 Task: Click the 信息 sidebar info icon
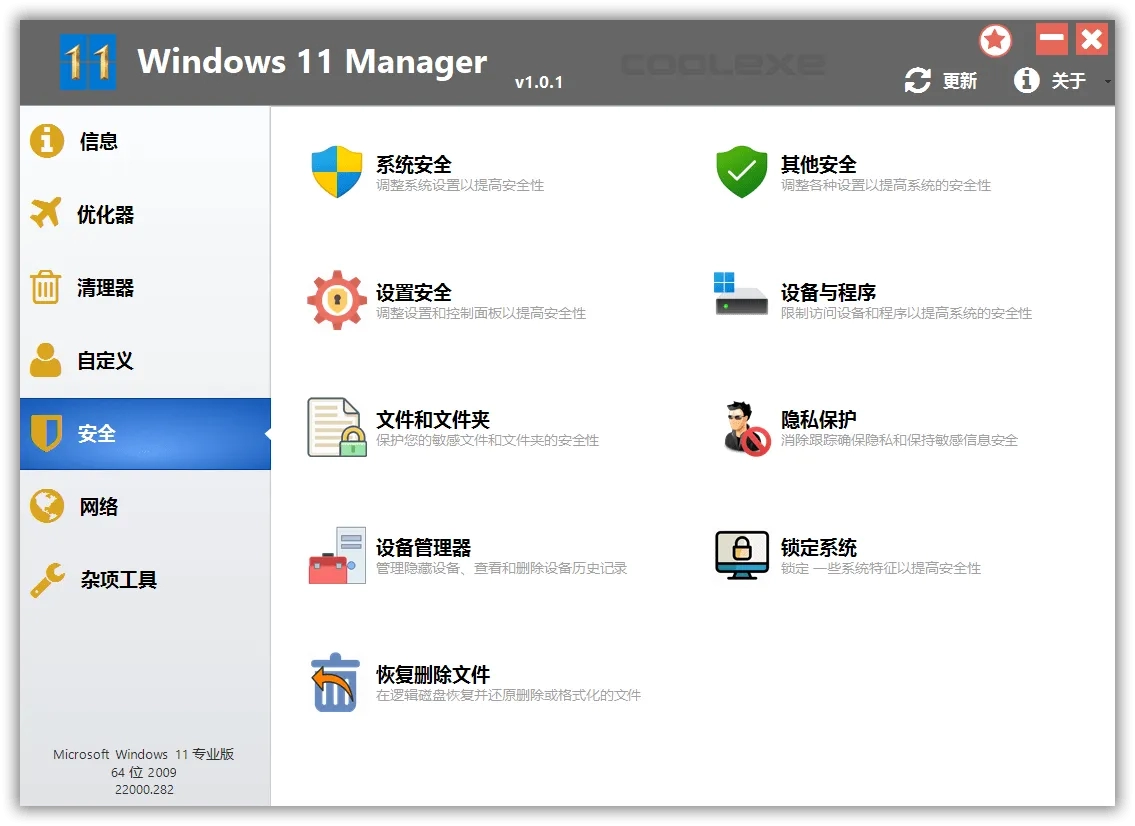click(47, 140)
